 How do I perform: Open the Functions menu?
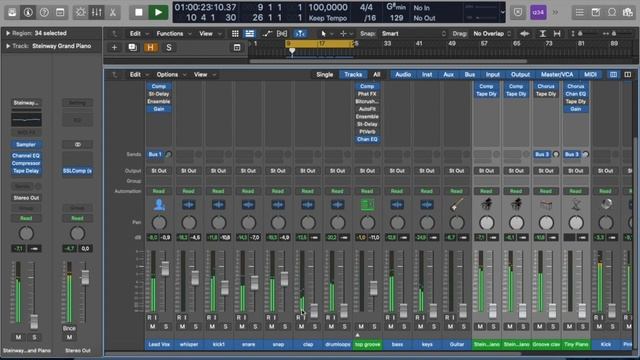coord(174,33)
